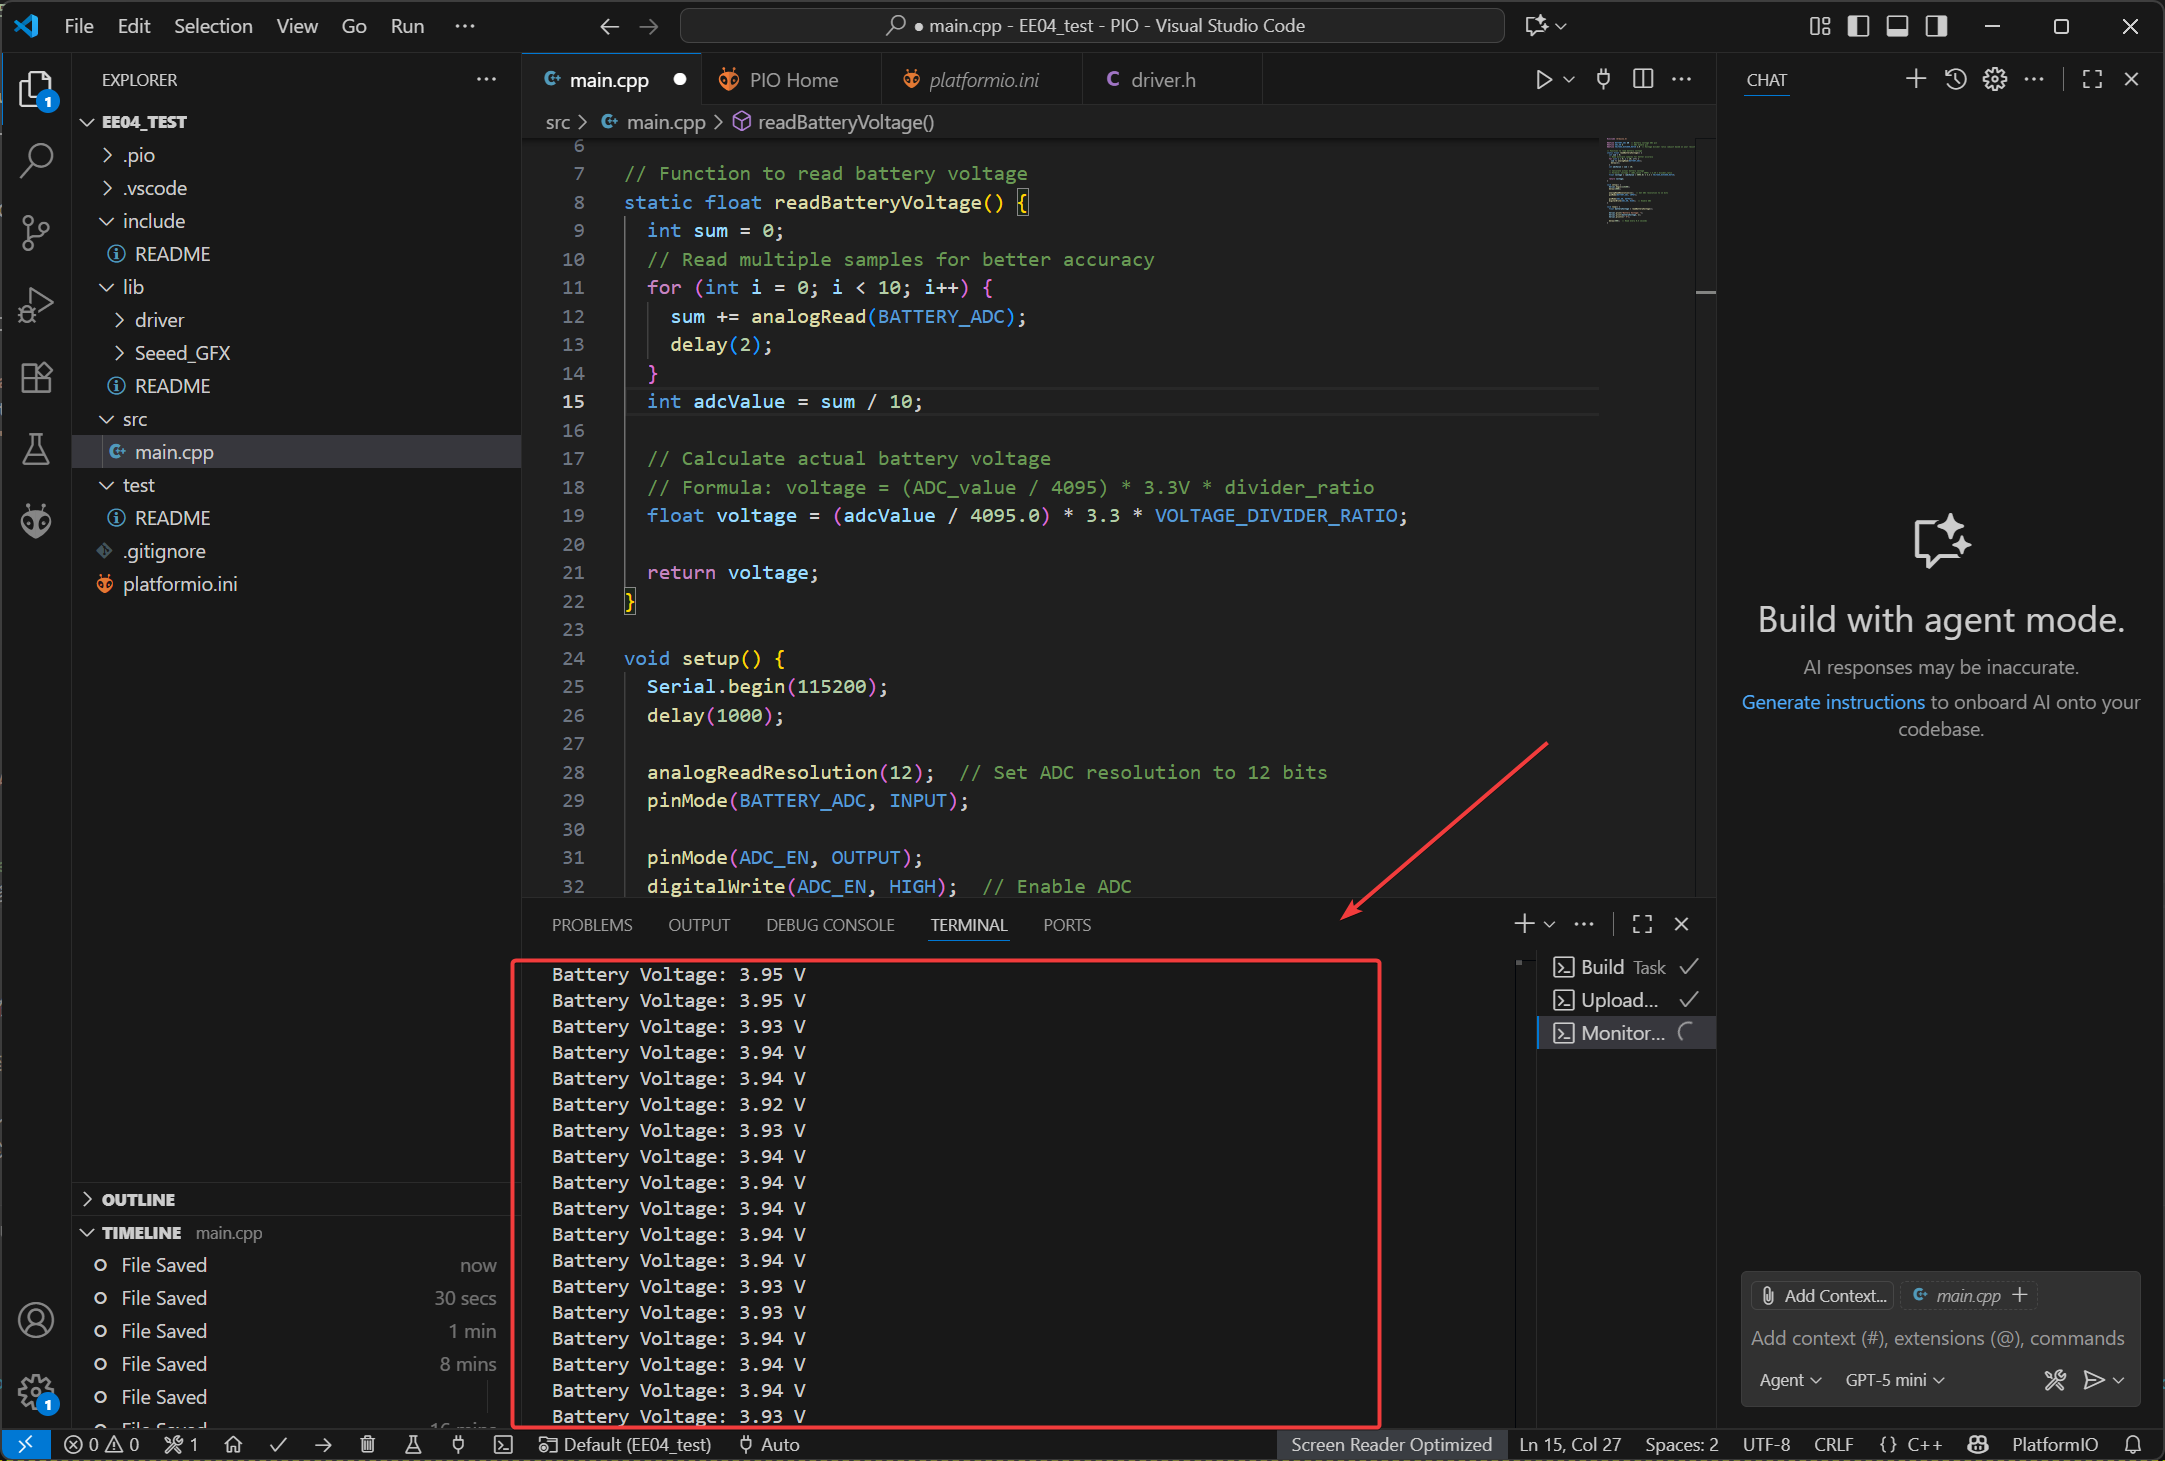Switch to the PROBLEMS panel tab
Image resolution: width=2165 pixels, height=1461 pixels.
[x=592, y=925]
